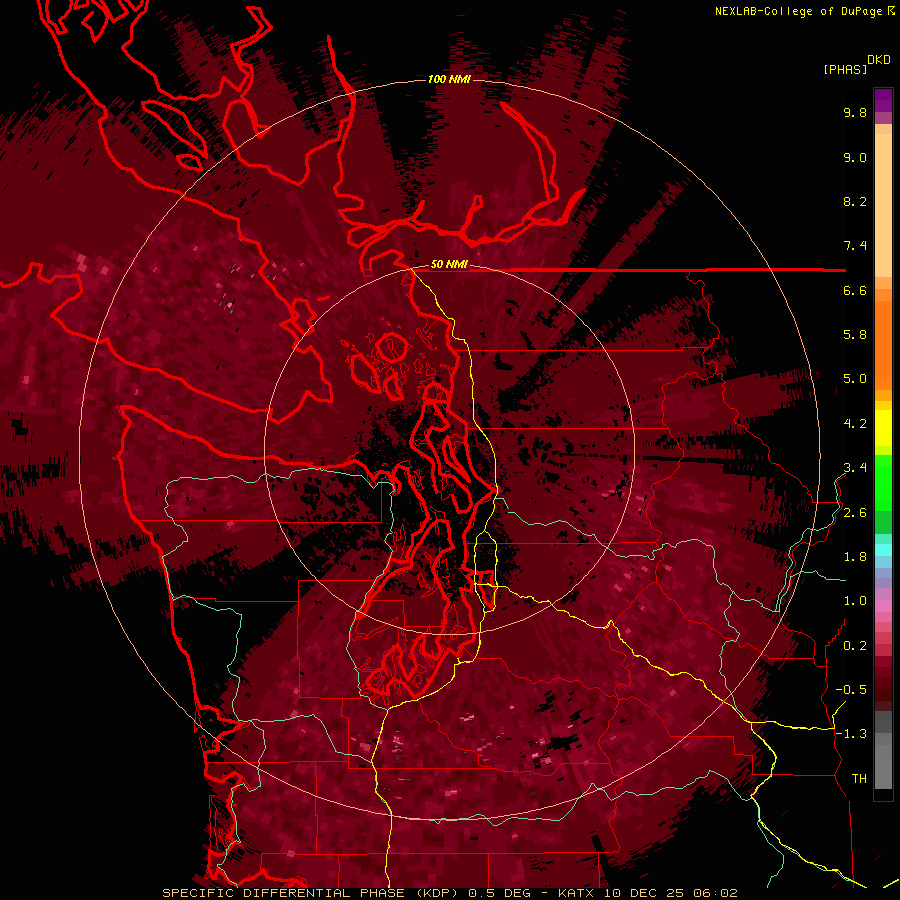
Task: Click the 50 NMI range ring label
Action: [x=449, y=265]
